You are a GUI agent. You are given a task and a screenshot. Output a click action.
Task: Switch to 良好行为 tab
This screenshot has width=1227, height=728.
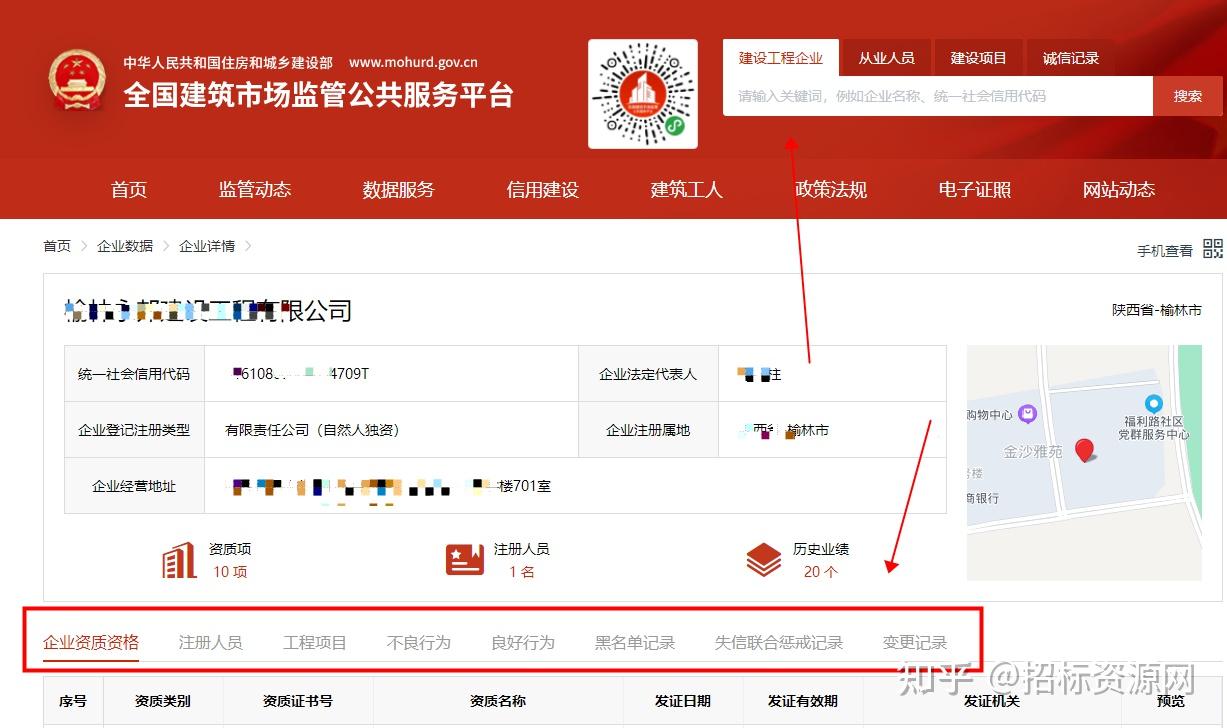[523, 643]
